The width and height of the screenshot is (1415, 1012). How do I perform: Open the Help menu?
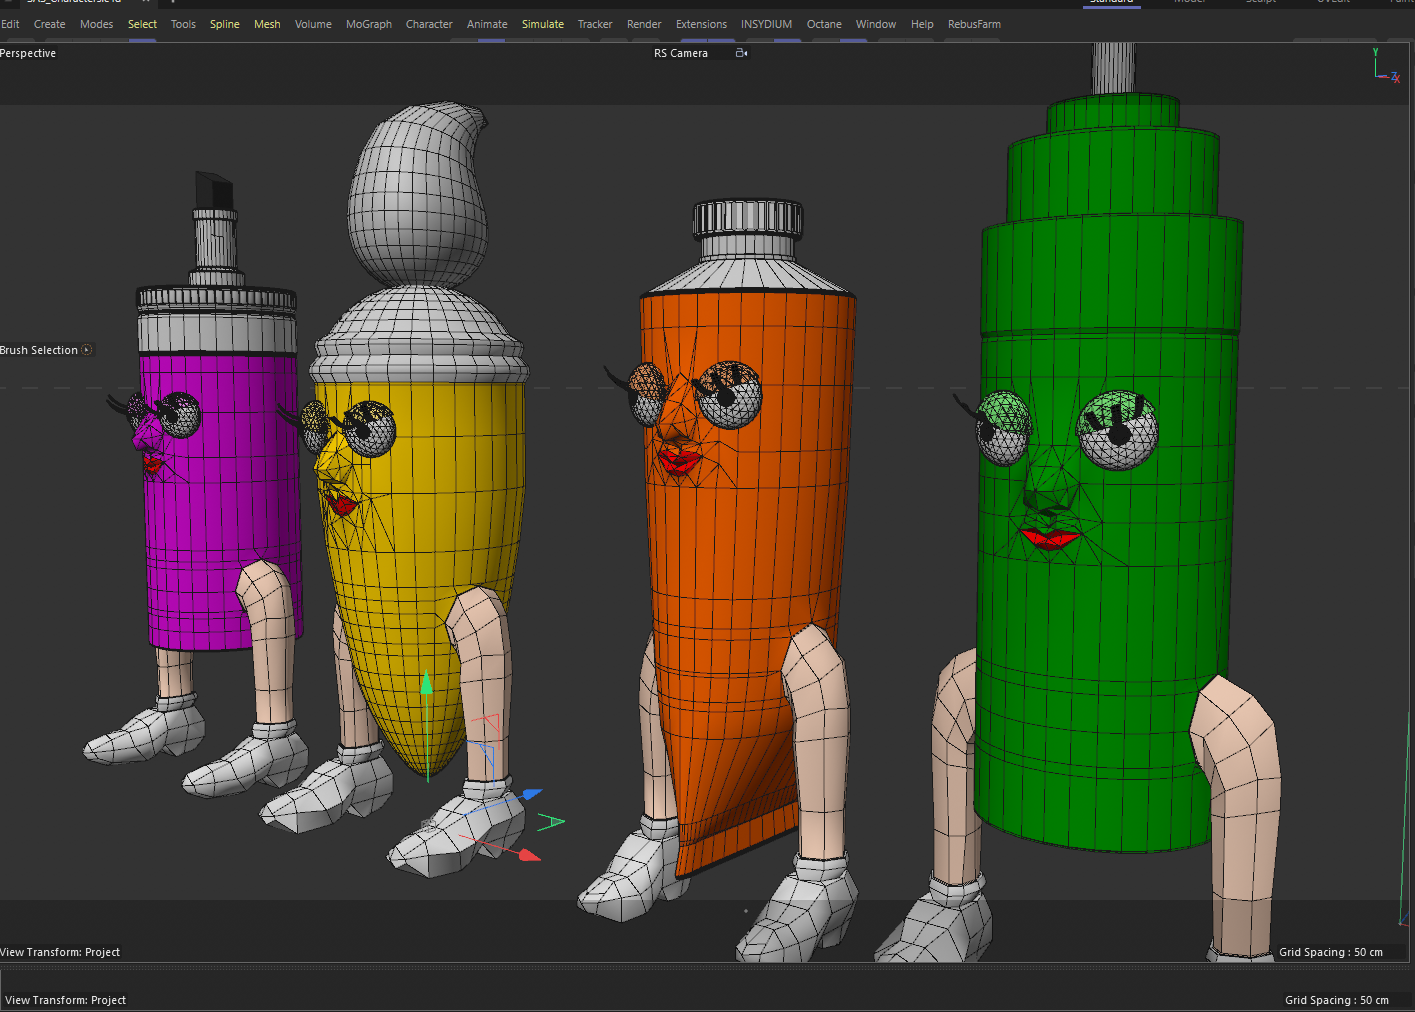point(922,24)
